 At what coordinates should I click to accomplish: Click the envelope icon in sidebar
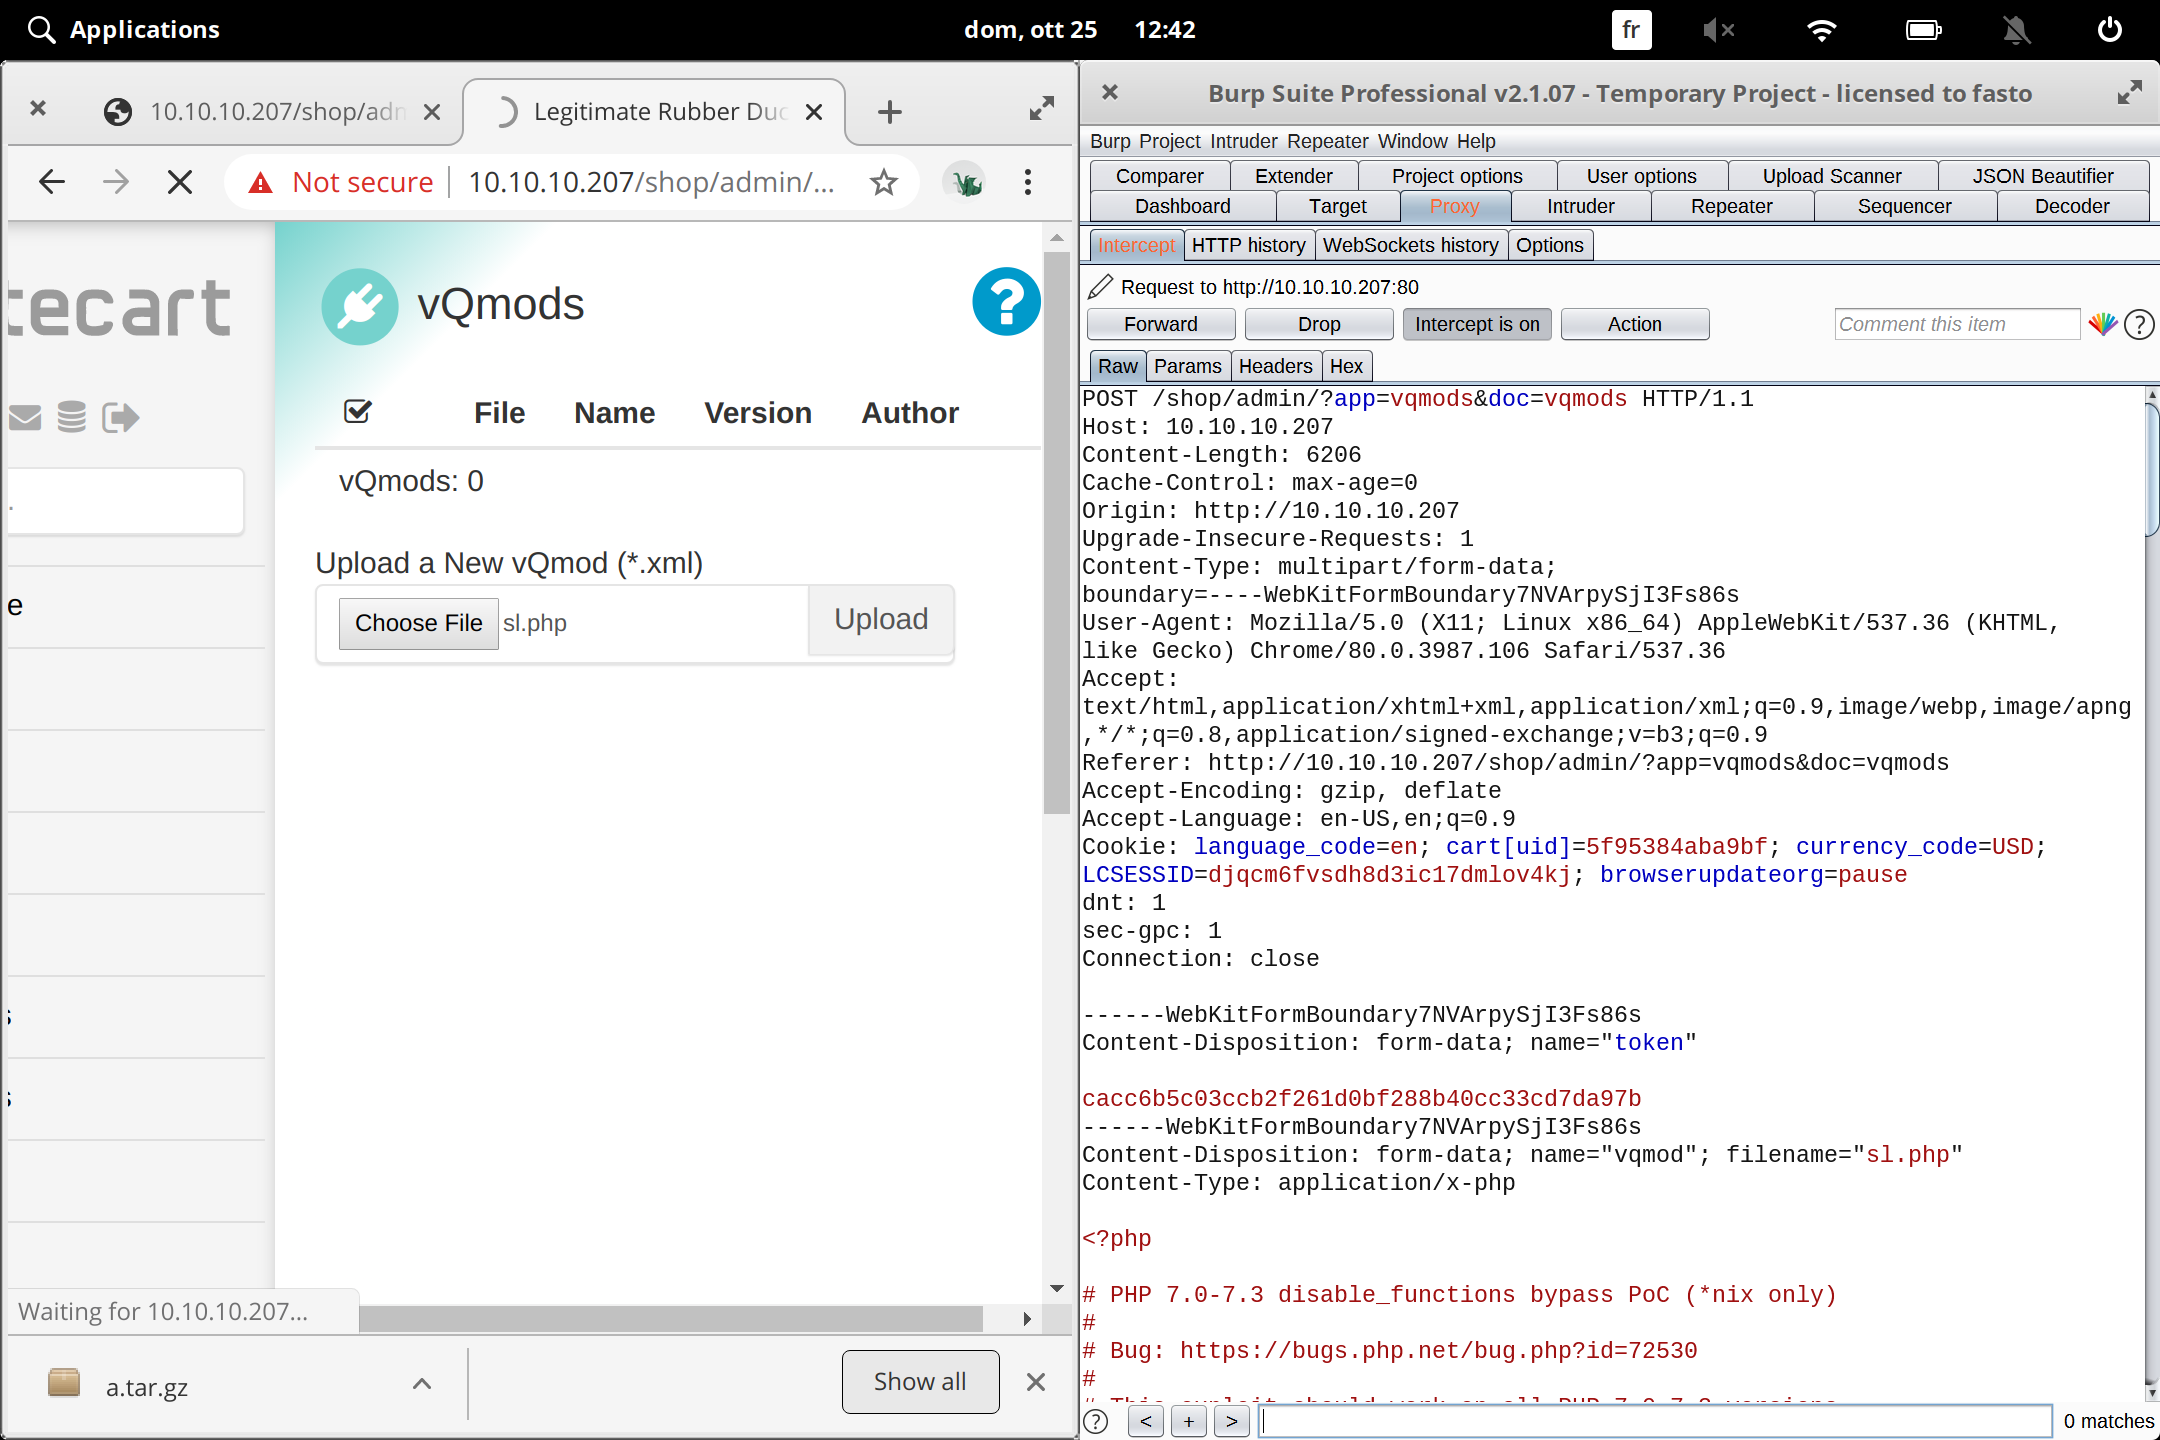[26, 417]
